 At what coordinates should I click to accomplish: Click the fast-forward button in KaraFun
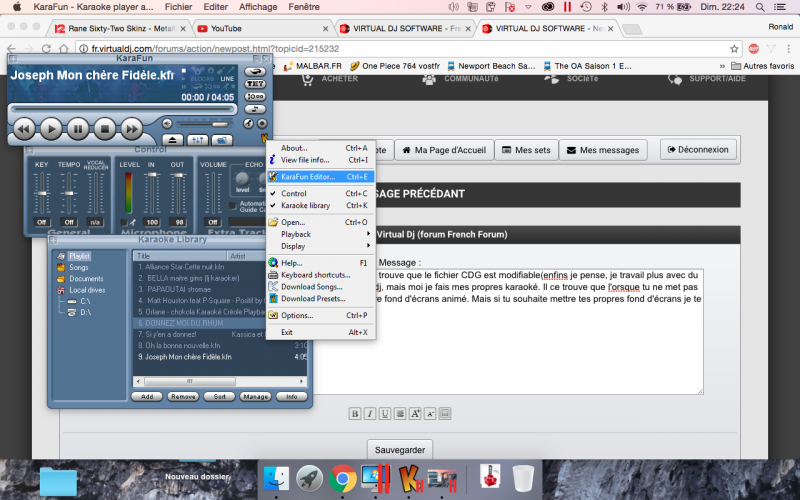[x=132, y=129]
